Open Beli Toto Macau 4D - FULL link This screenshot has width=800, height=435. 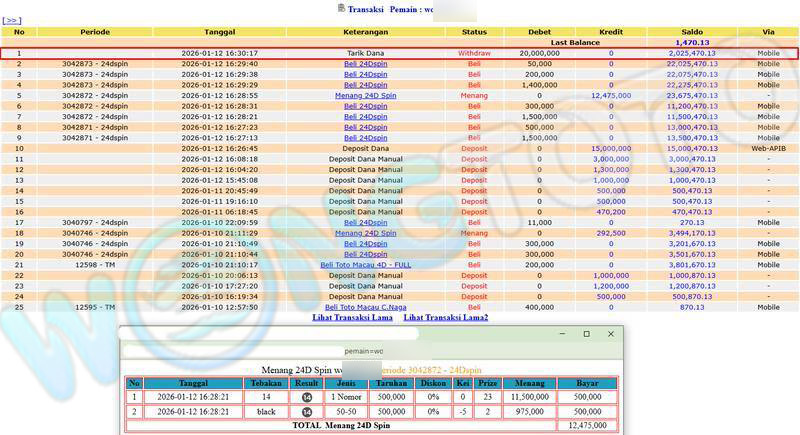[364, 265]
